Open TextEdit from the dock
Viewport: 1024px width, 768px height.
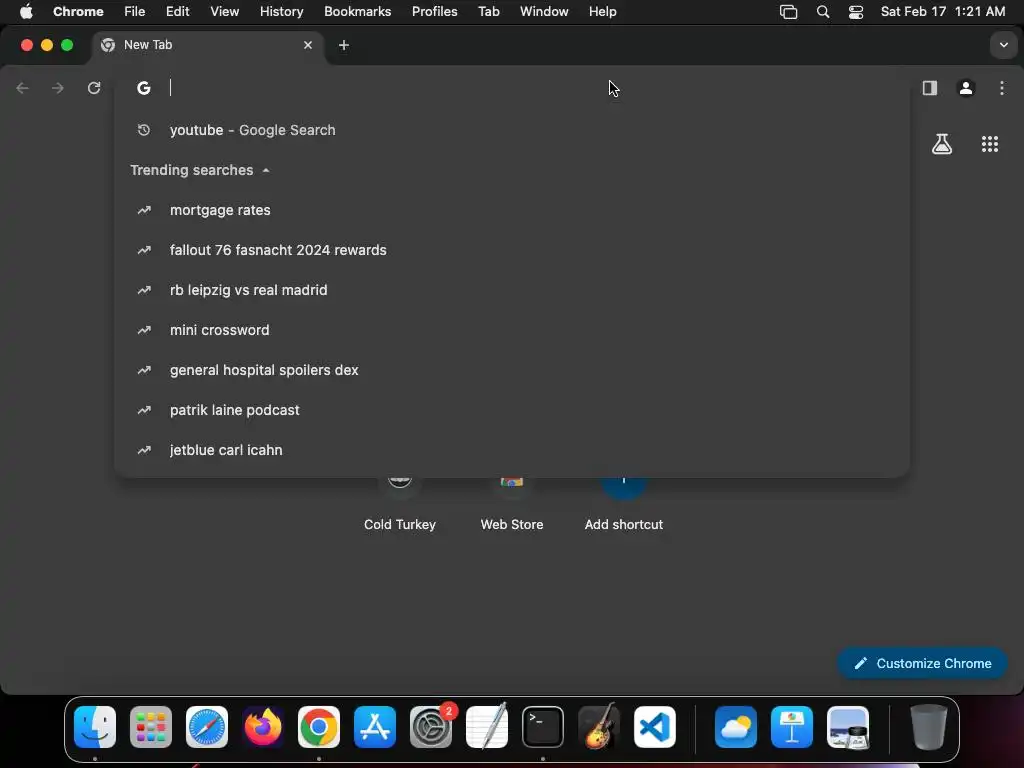point(487,727)
